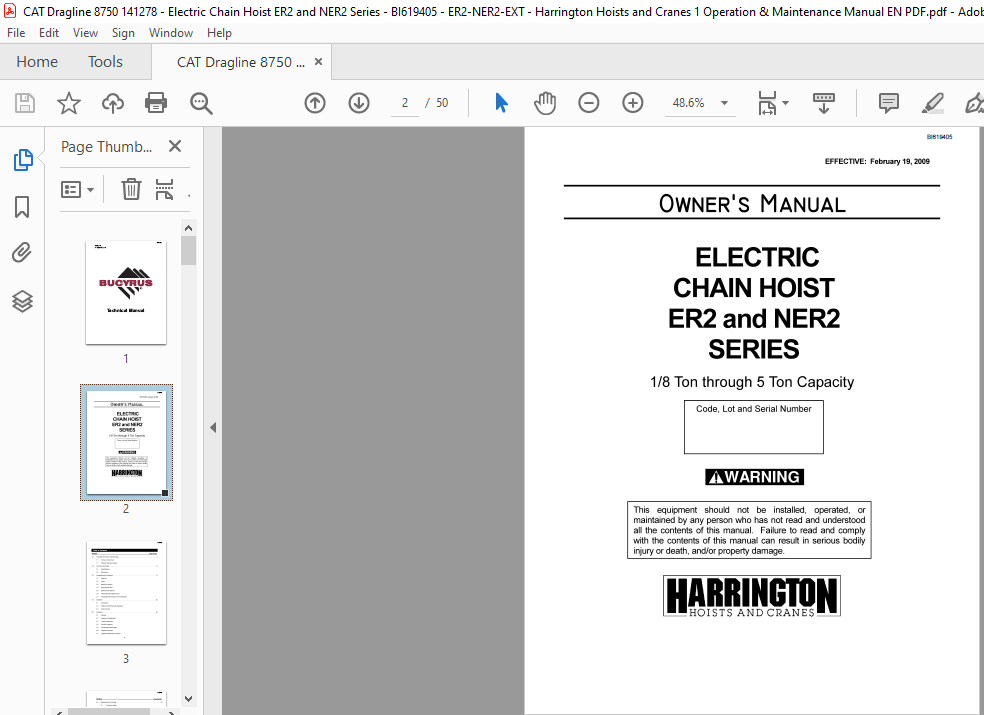
Task: Select the Highlight text pen tool
Action: coord(933,103)
